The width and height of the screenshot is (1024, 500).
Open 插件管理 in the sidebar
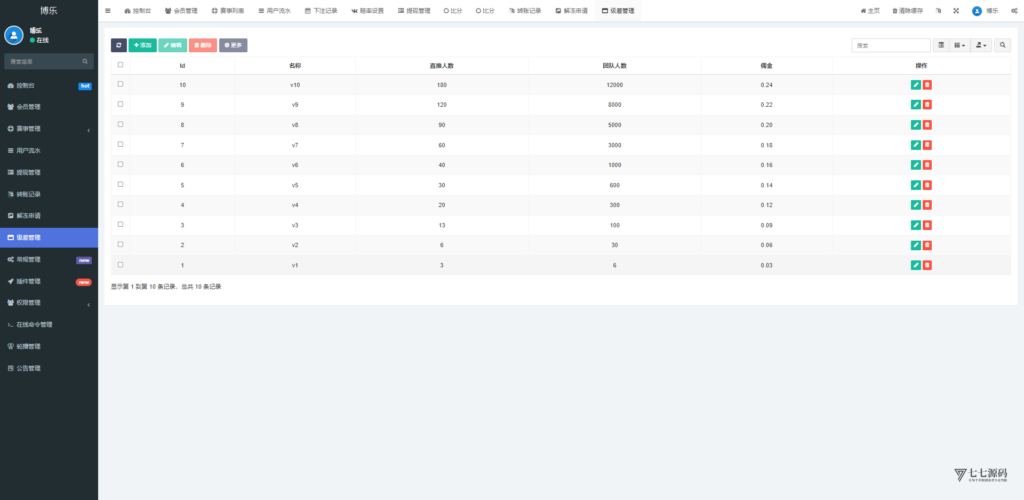pos(48,281)
